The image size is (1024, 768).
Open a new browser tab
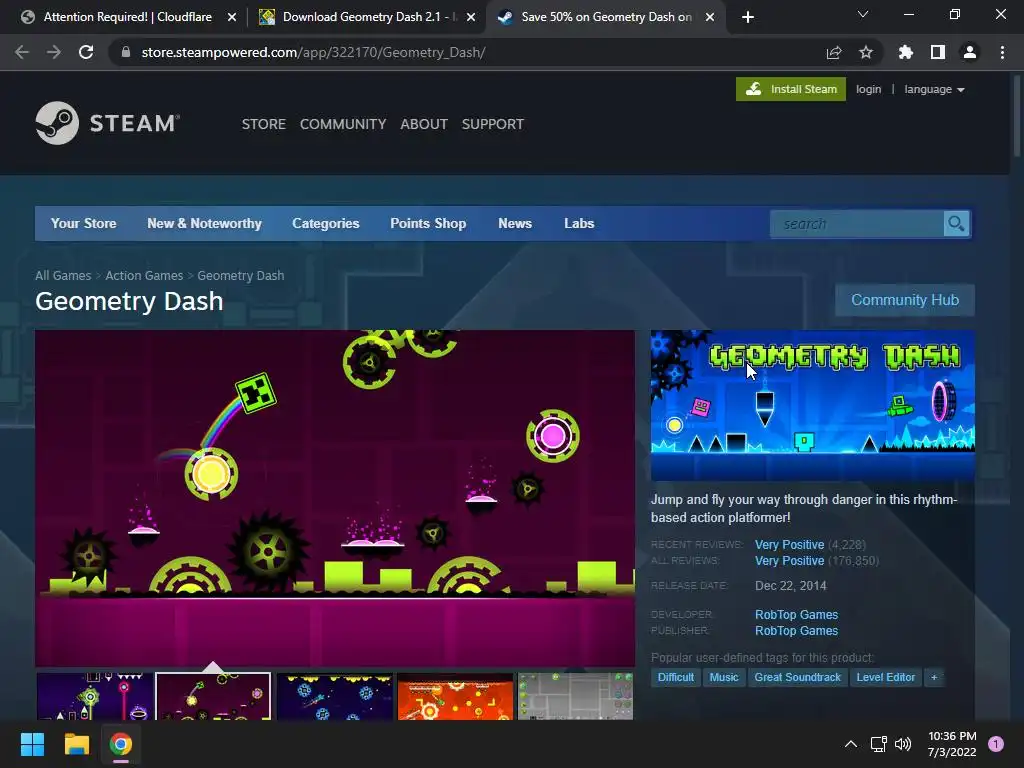748,17
